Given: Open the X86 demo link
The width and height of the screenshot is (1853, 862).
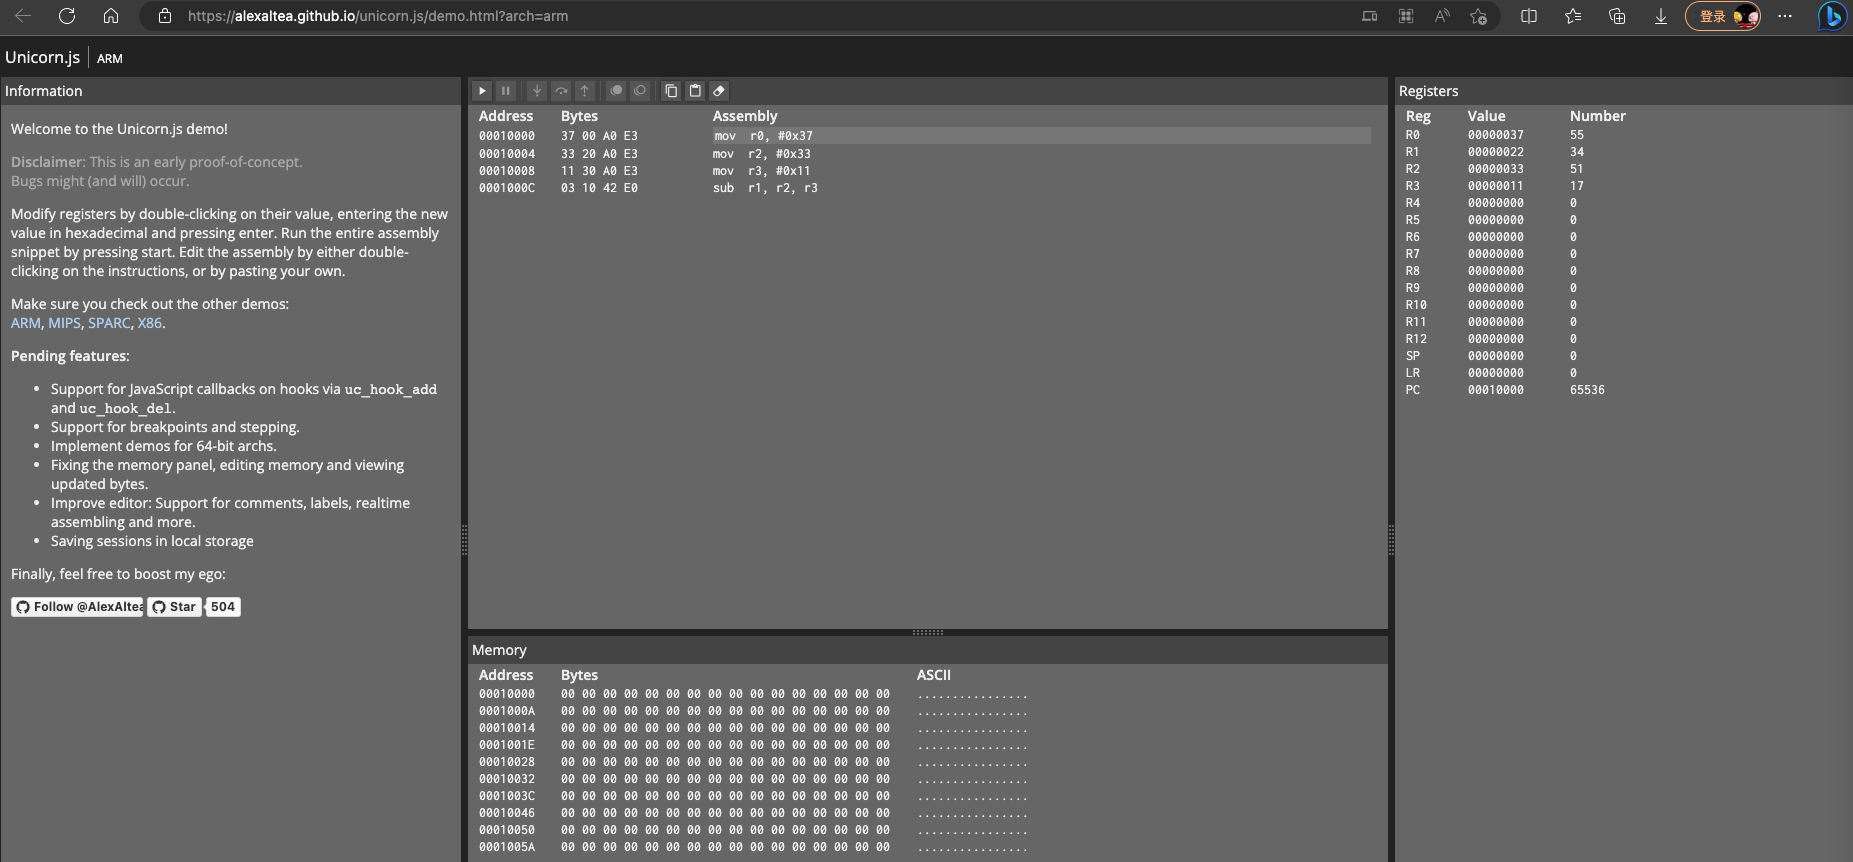Looking at the screenshot, I should pyautogui.click(x=149, y=323).
